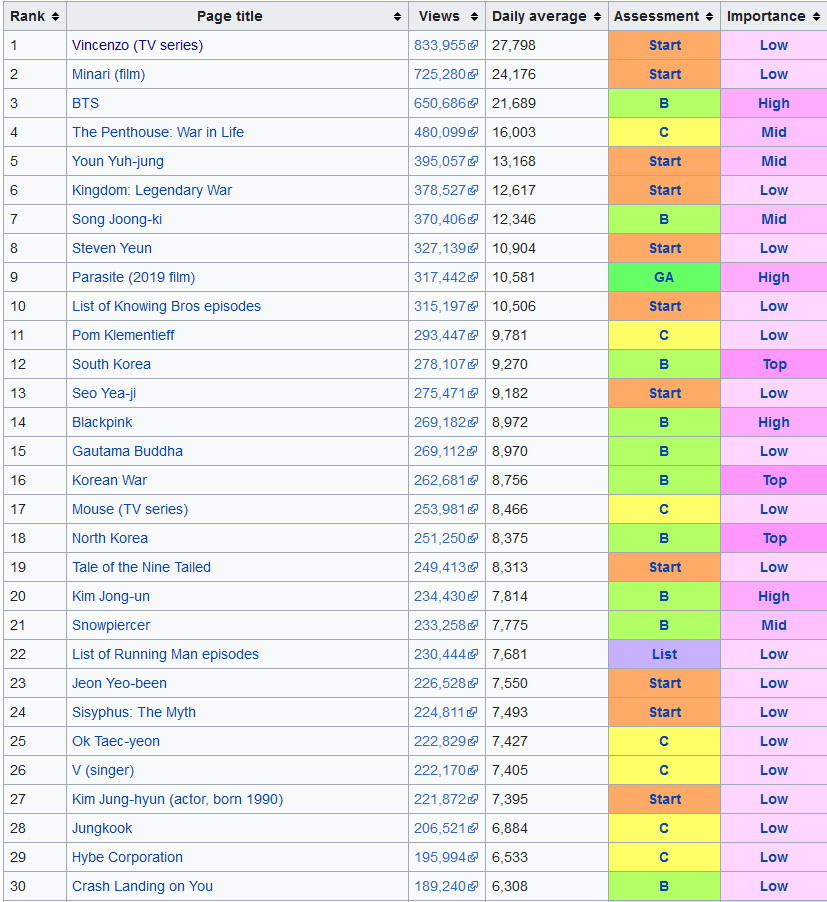
Task: Open the Korean War article
Action: point(110,480)
